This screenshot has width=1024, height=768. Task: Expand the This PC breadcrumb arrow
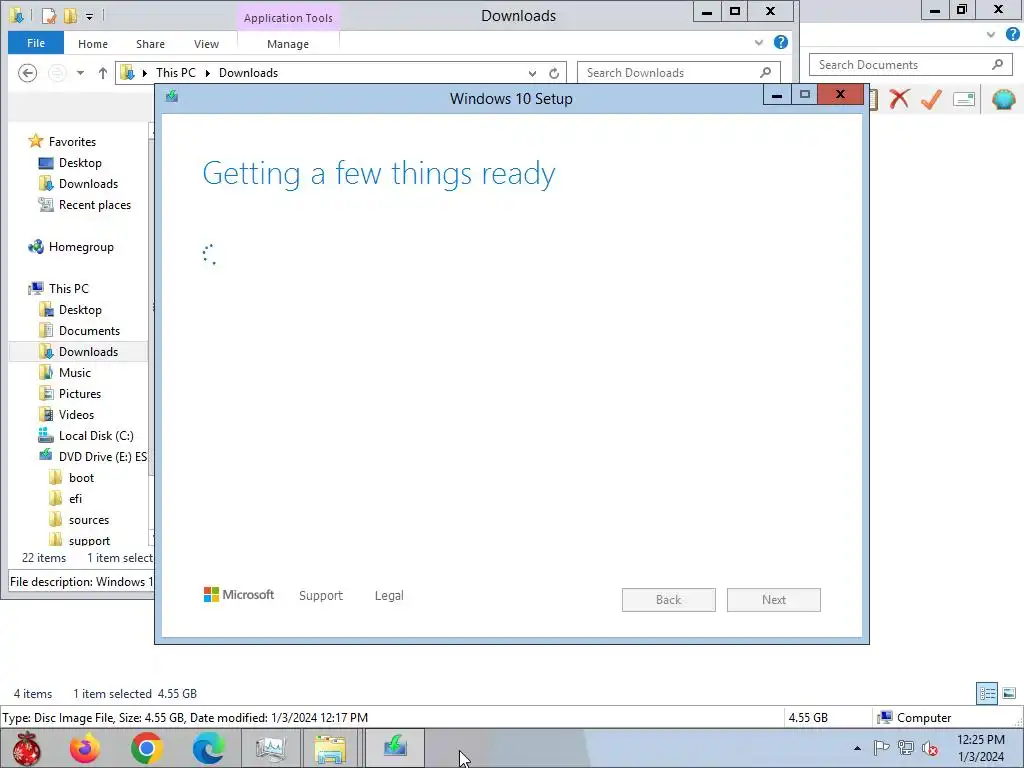point(208,73)
